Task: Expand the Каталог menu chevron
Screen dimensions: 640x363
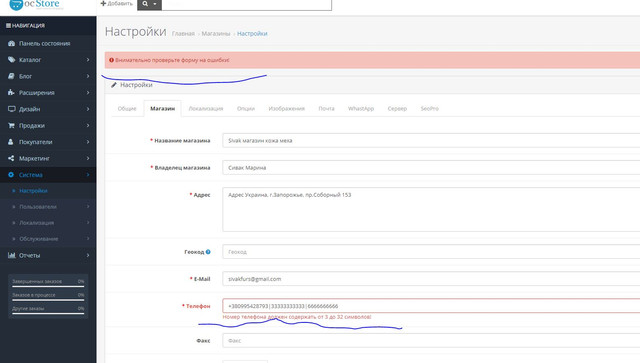Action: coord(88,60)
